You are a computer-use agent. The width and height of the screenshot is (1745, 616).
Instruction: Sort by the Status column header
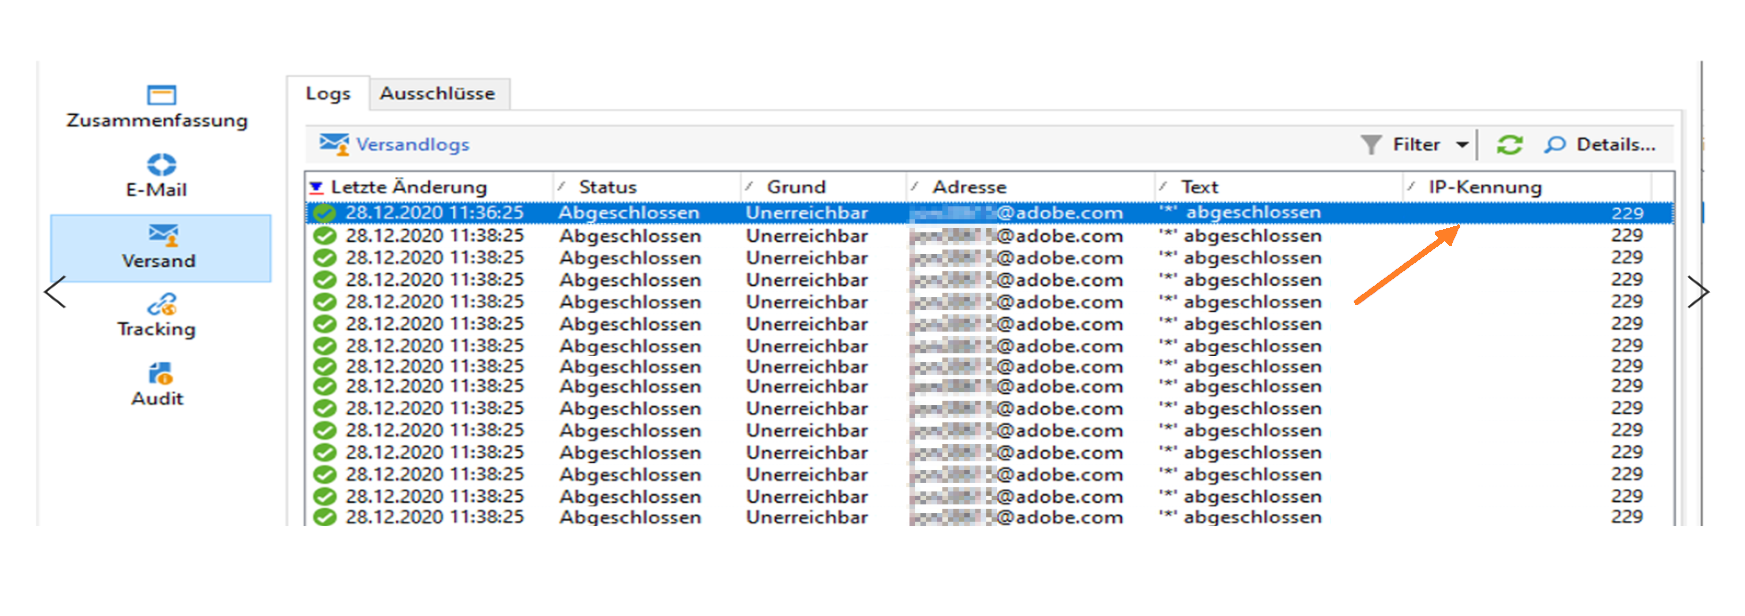(x=646, y=187)
